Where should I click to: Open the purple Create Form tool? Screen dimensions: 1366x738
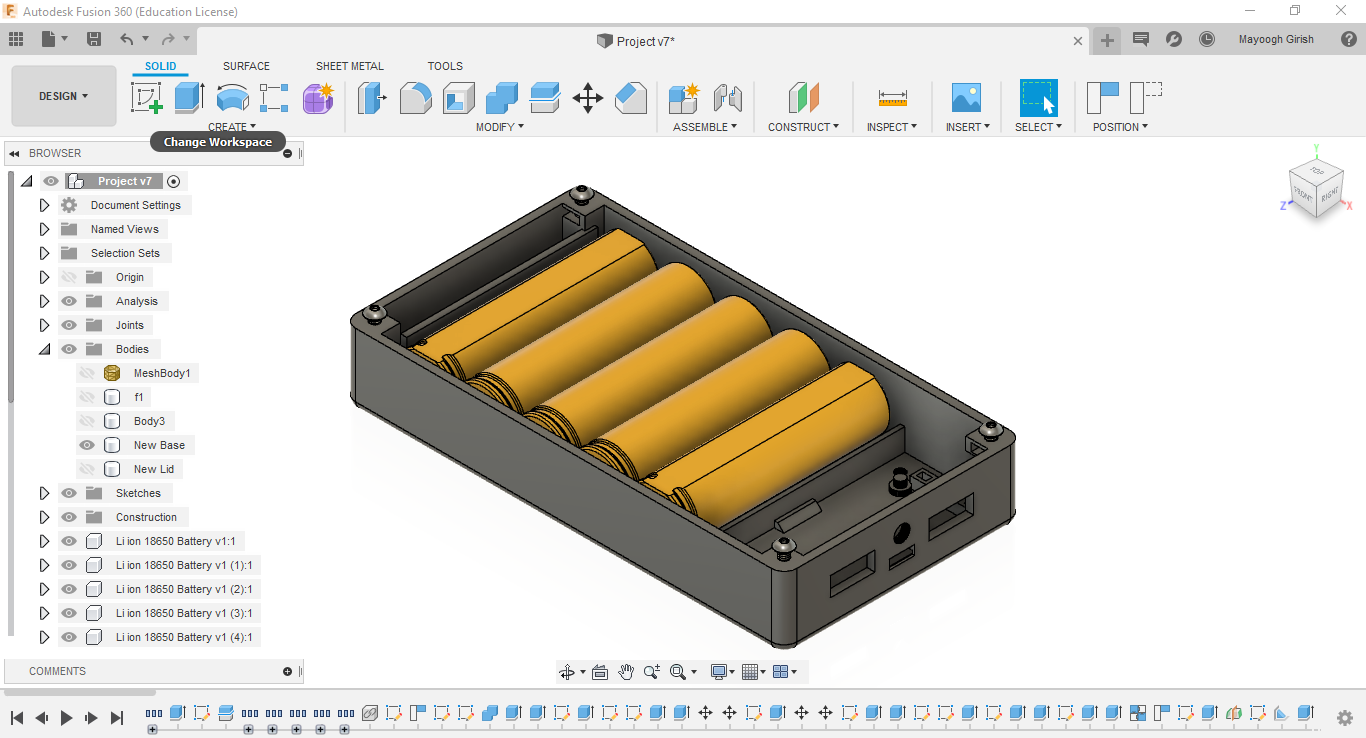pos(317,97)
